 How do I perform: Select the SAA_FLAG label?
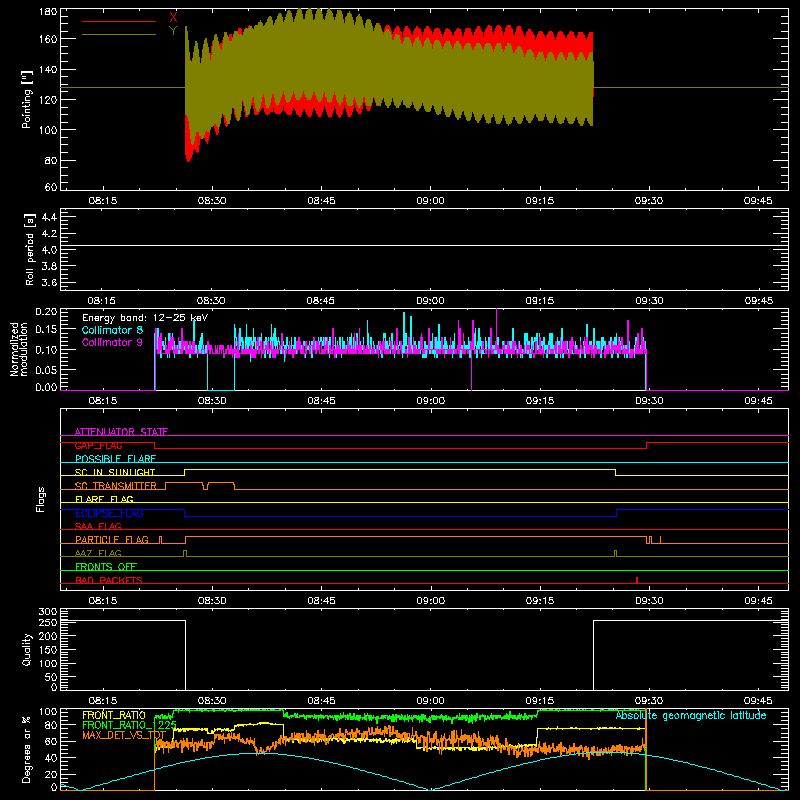pyautogui.click(x=98, y=526)
